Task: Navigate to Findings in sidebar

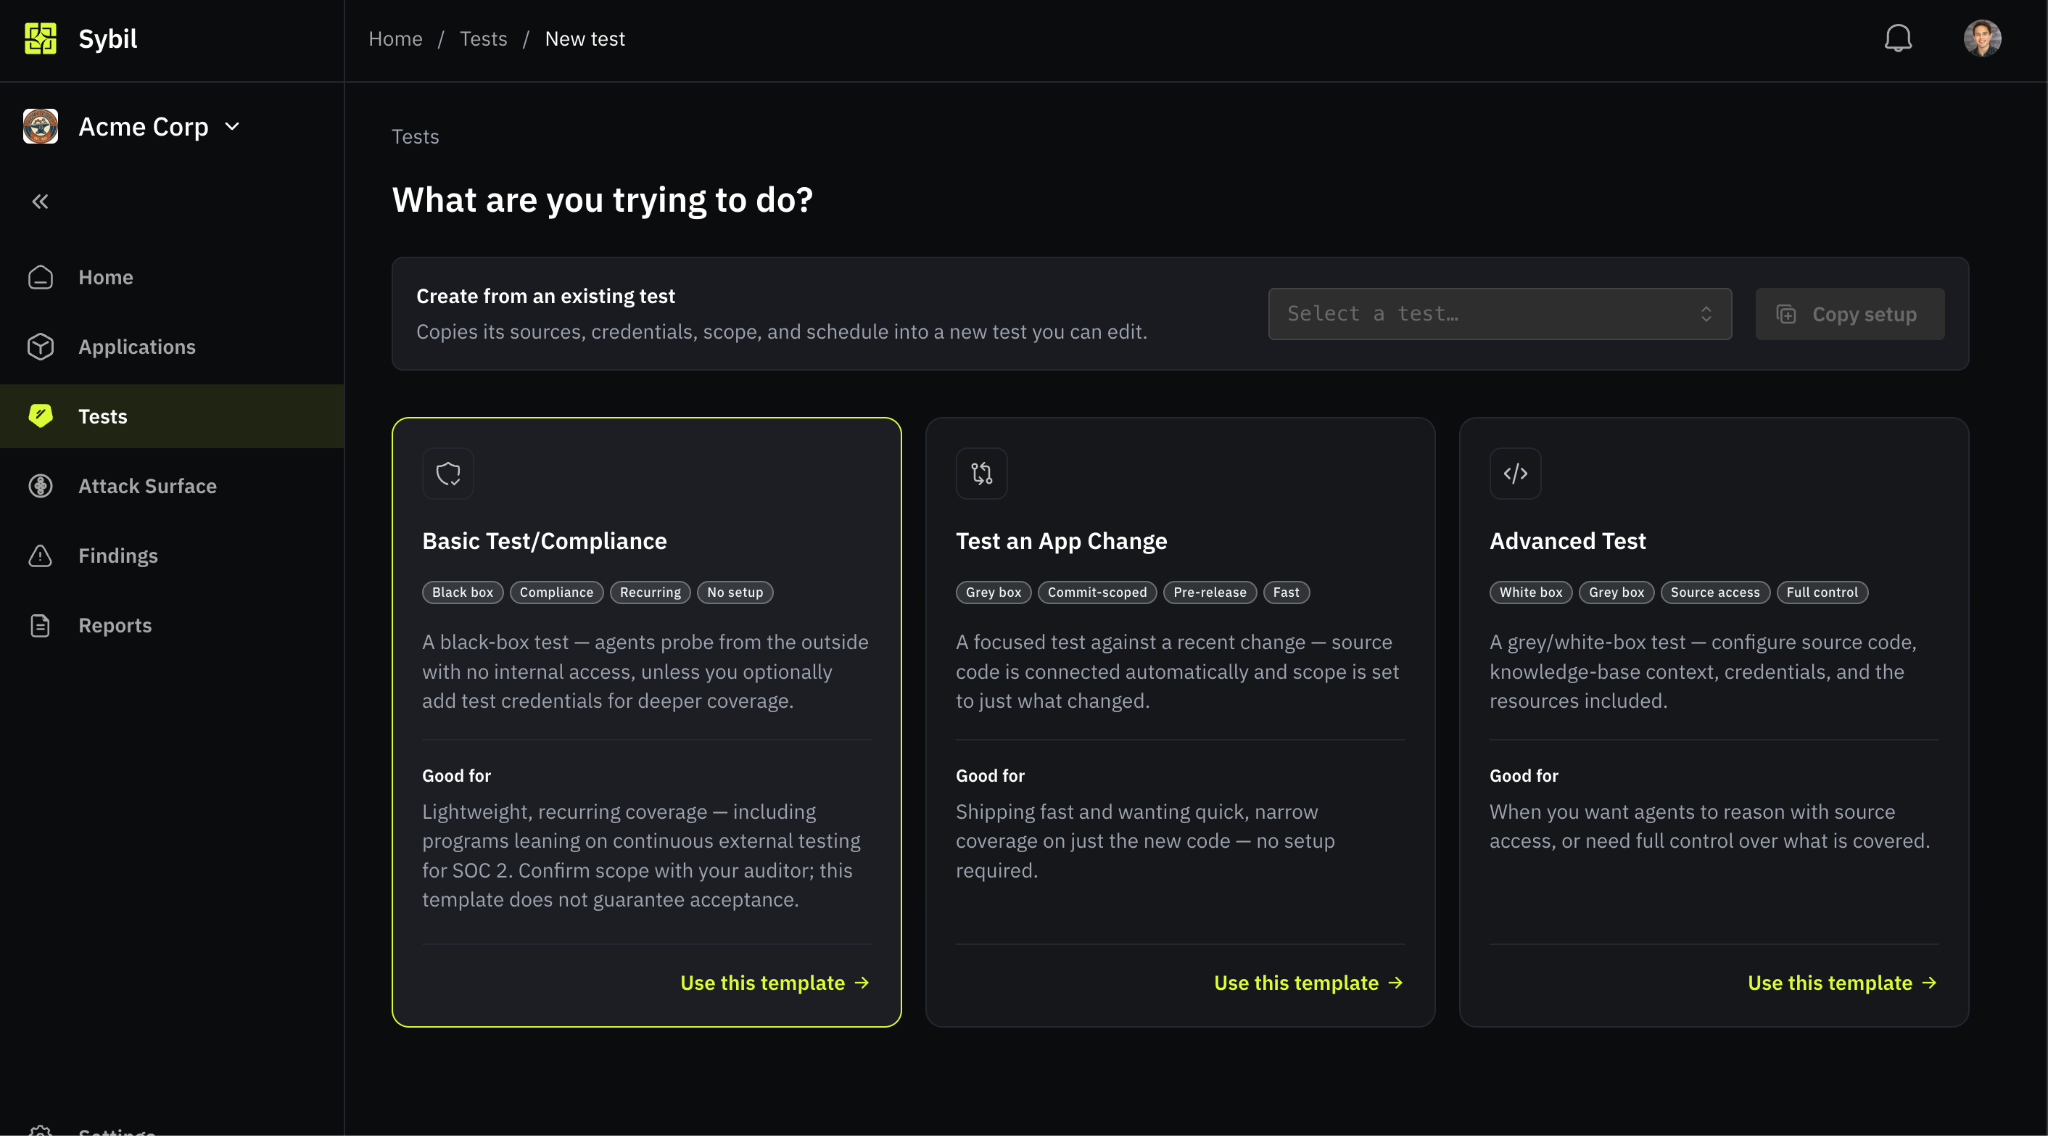Action: [x=172, y=556]
